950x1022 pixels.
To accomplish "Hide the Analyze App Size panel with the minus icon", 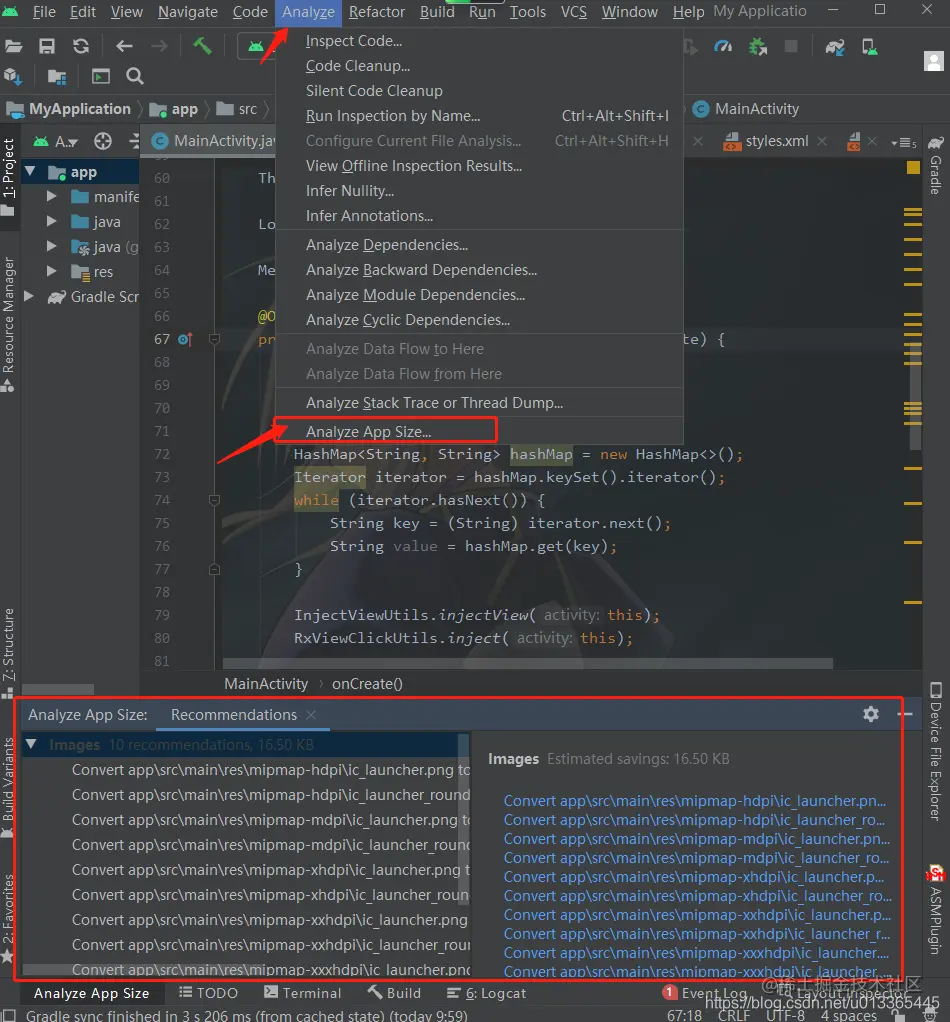I will (x=905, y=714).
